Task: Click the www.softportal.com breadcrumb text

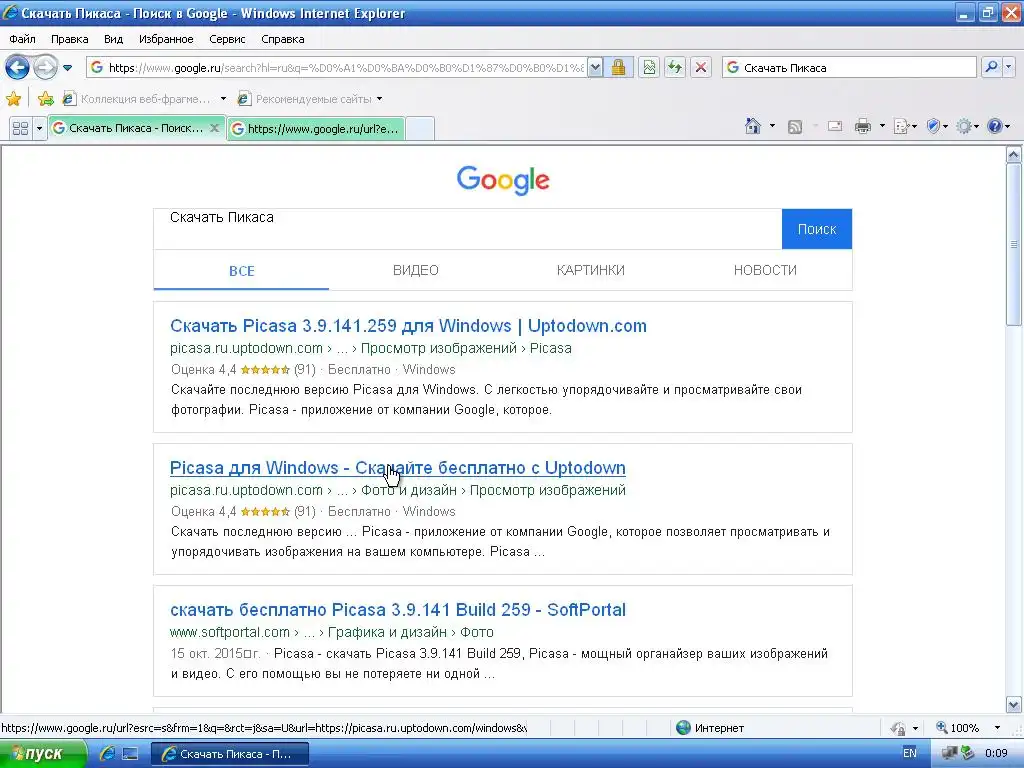Action: pos(229,632)
